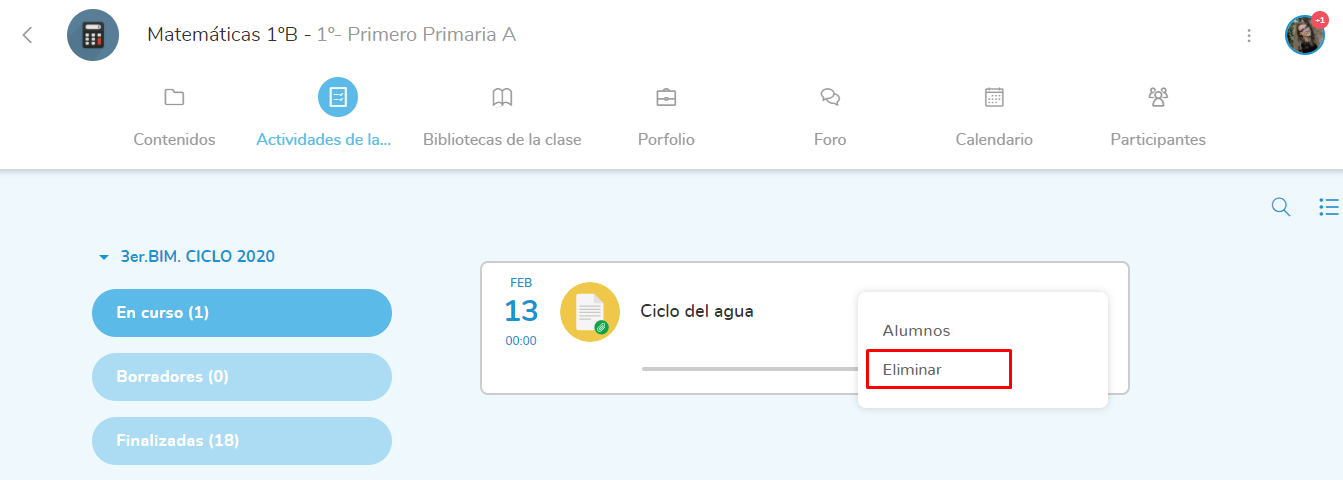
Task: Open the Bibliotecas de la clase book icon
Action: point(502,97)
